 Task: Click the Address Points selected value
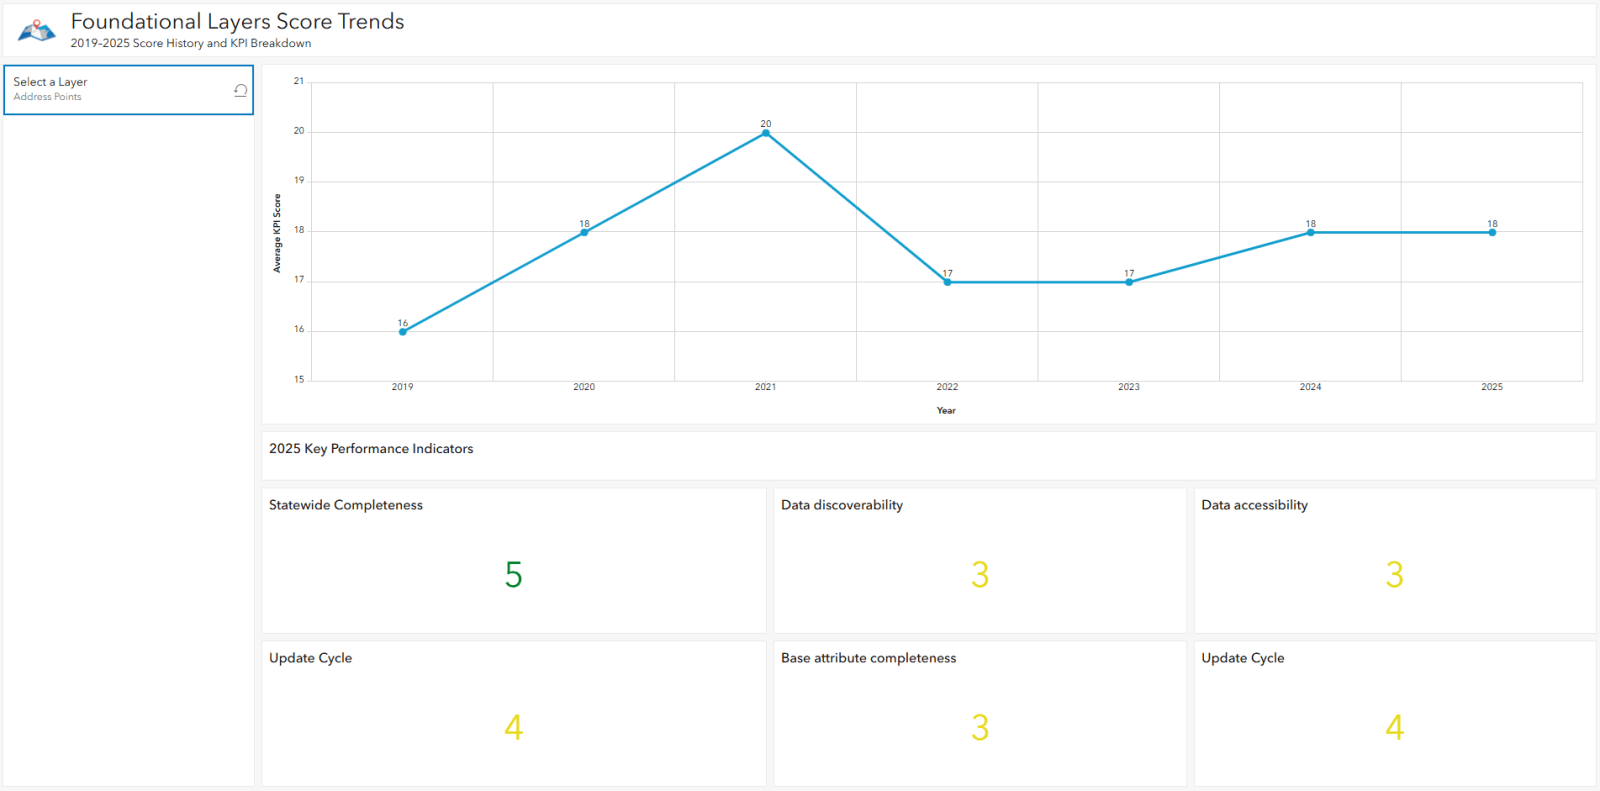(x=48, y=97)
